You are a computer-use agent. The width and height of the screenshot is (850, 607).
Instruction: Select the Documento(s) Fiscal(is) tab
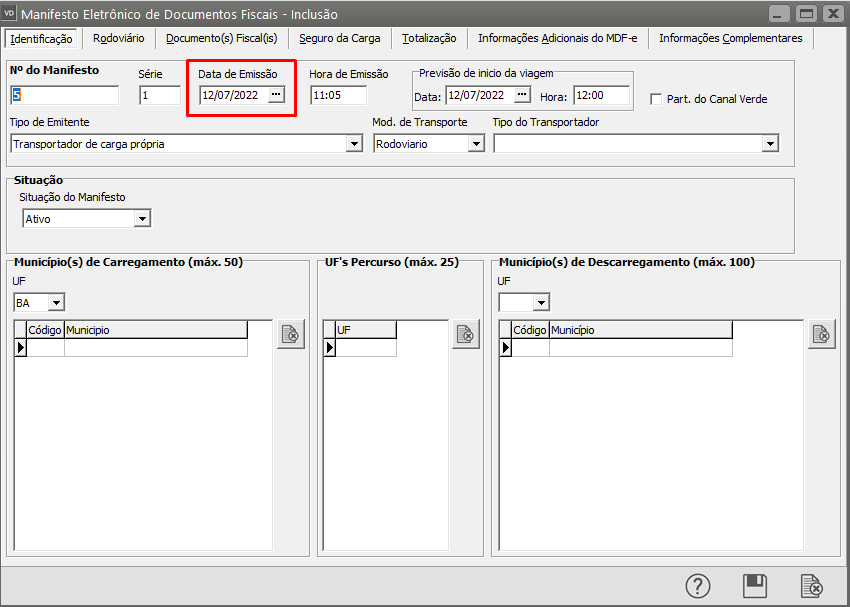(x=221, y=38)
